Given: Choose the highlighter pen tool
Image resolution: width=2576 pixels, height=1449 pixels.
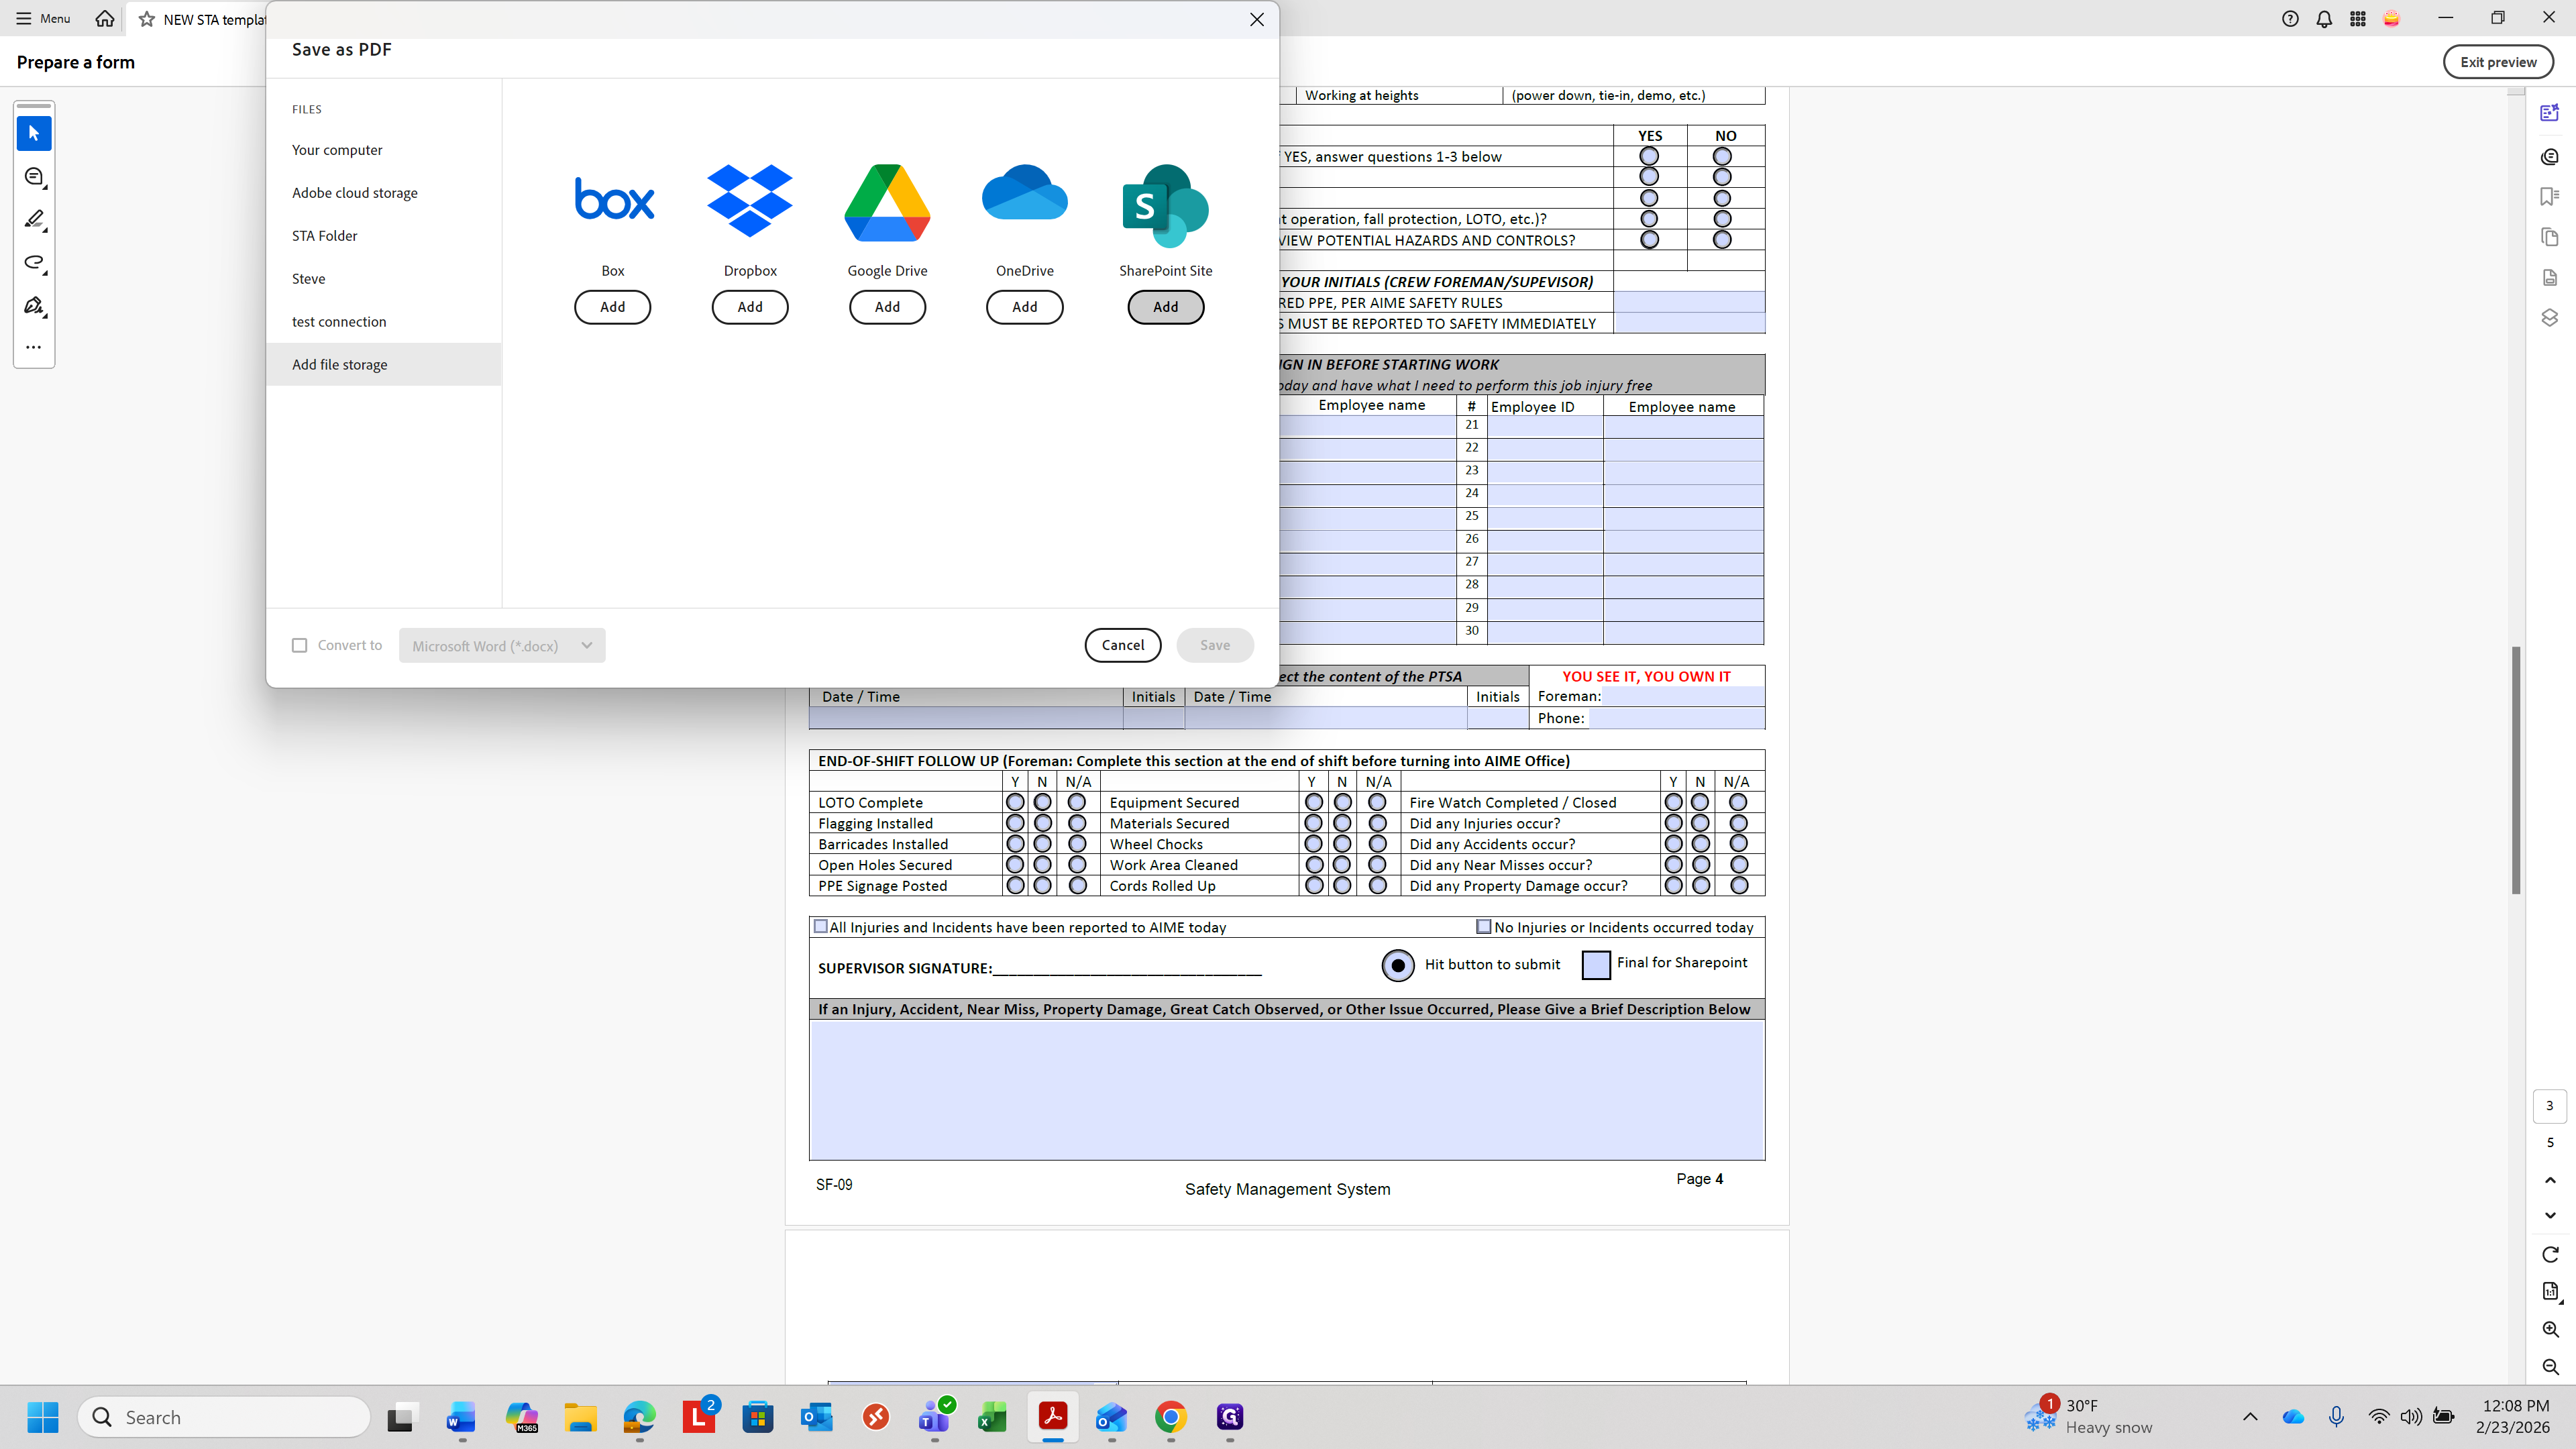Looking at the screenshot, I should (33, 219).
